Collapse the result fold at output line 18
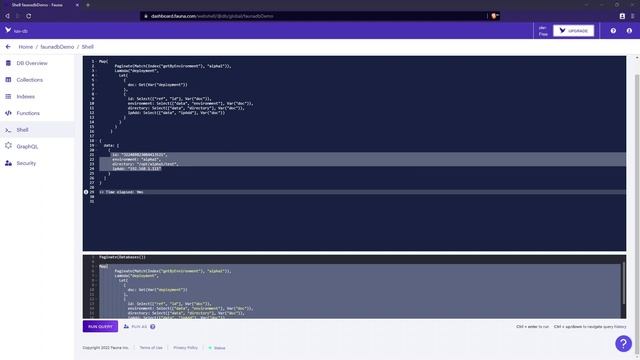Screen dimensions: 640x360 pos(96,140)
